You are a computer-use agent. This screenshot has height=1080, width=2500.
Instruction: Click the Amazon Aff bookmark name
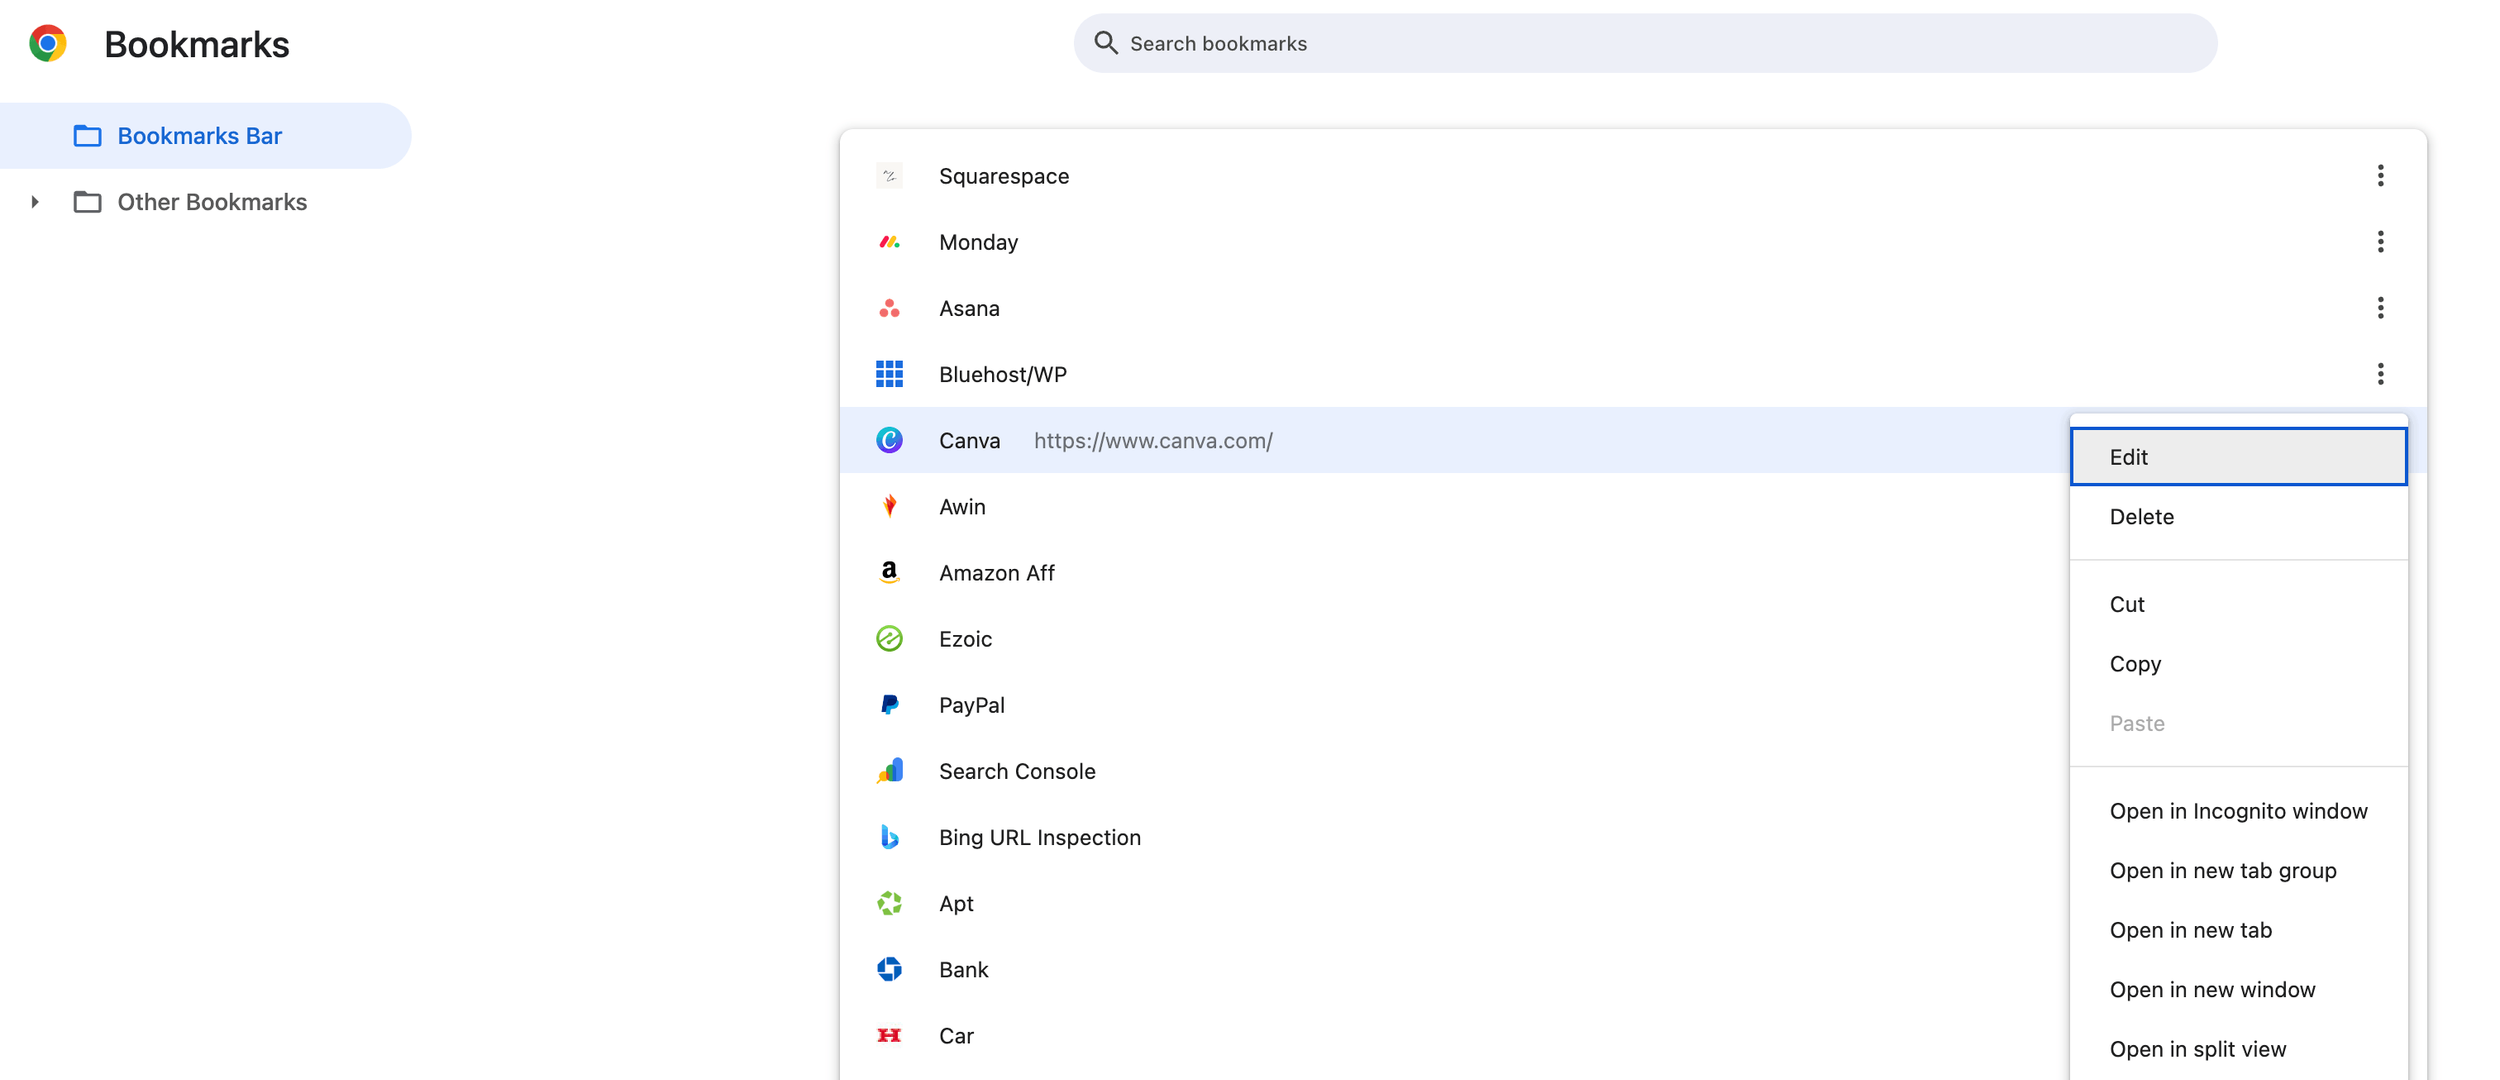point(997,572)
